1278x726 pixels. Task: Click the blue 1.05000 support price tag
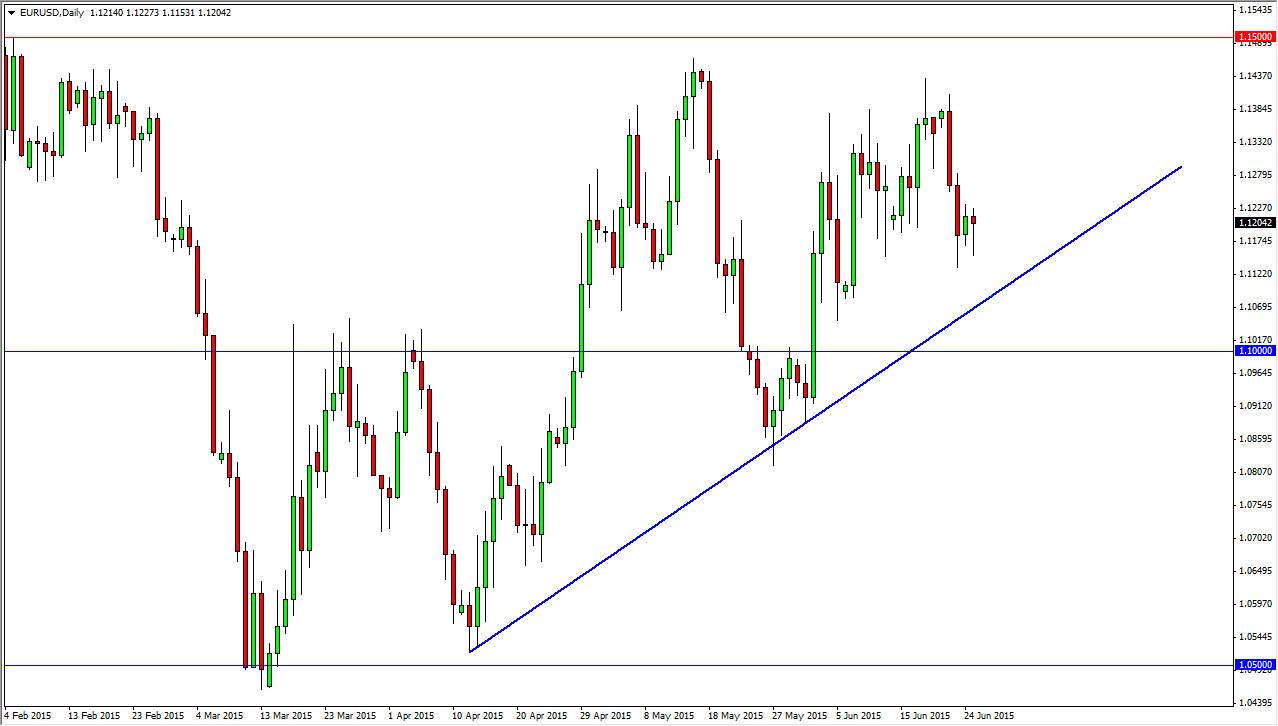(1253, 664)
